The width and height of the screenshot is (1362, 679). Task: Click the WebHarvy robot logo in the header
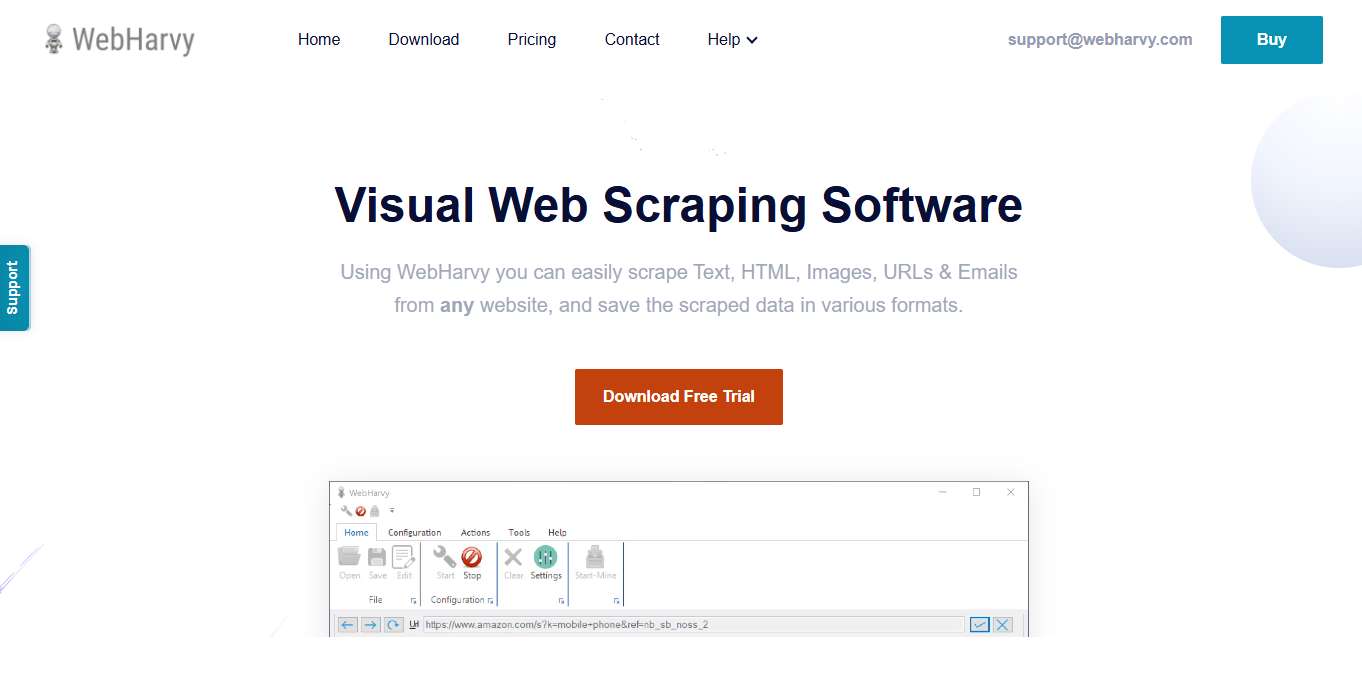pos(54,40)
